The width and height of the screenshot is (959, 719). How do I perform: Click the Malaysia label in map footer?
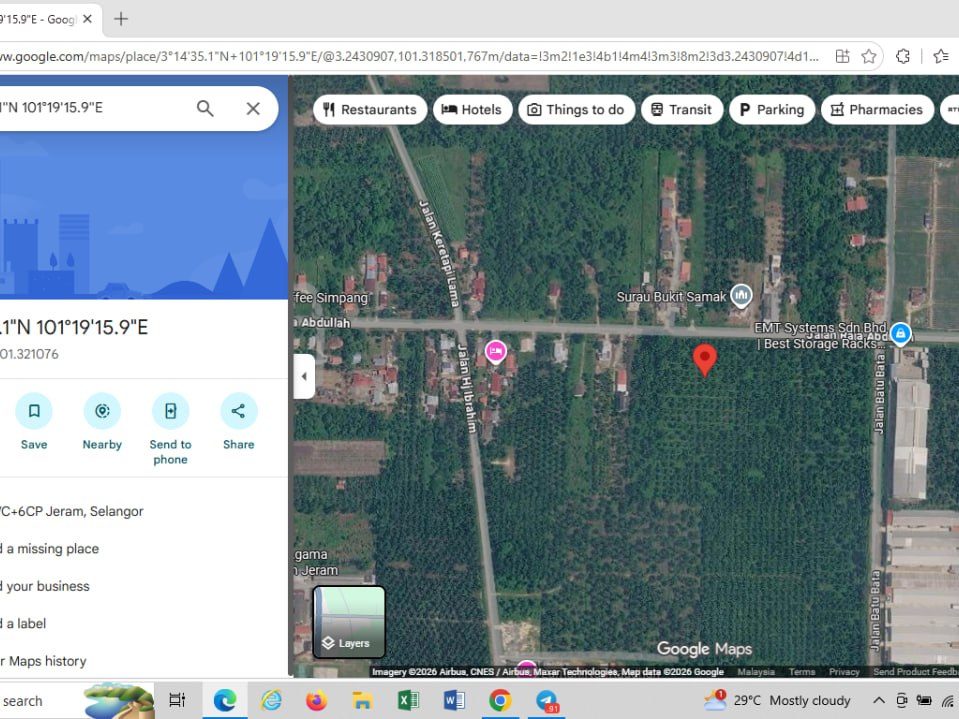coord(756,672)
